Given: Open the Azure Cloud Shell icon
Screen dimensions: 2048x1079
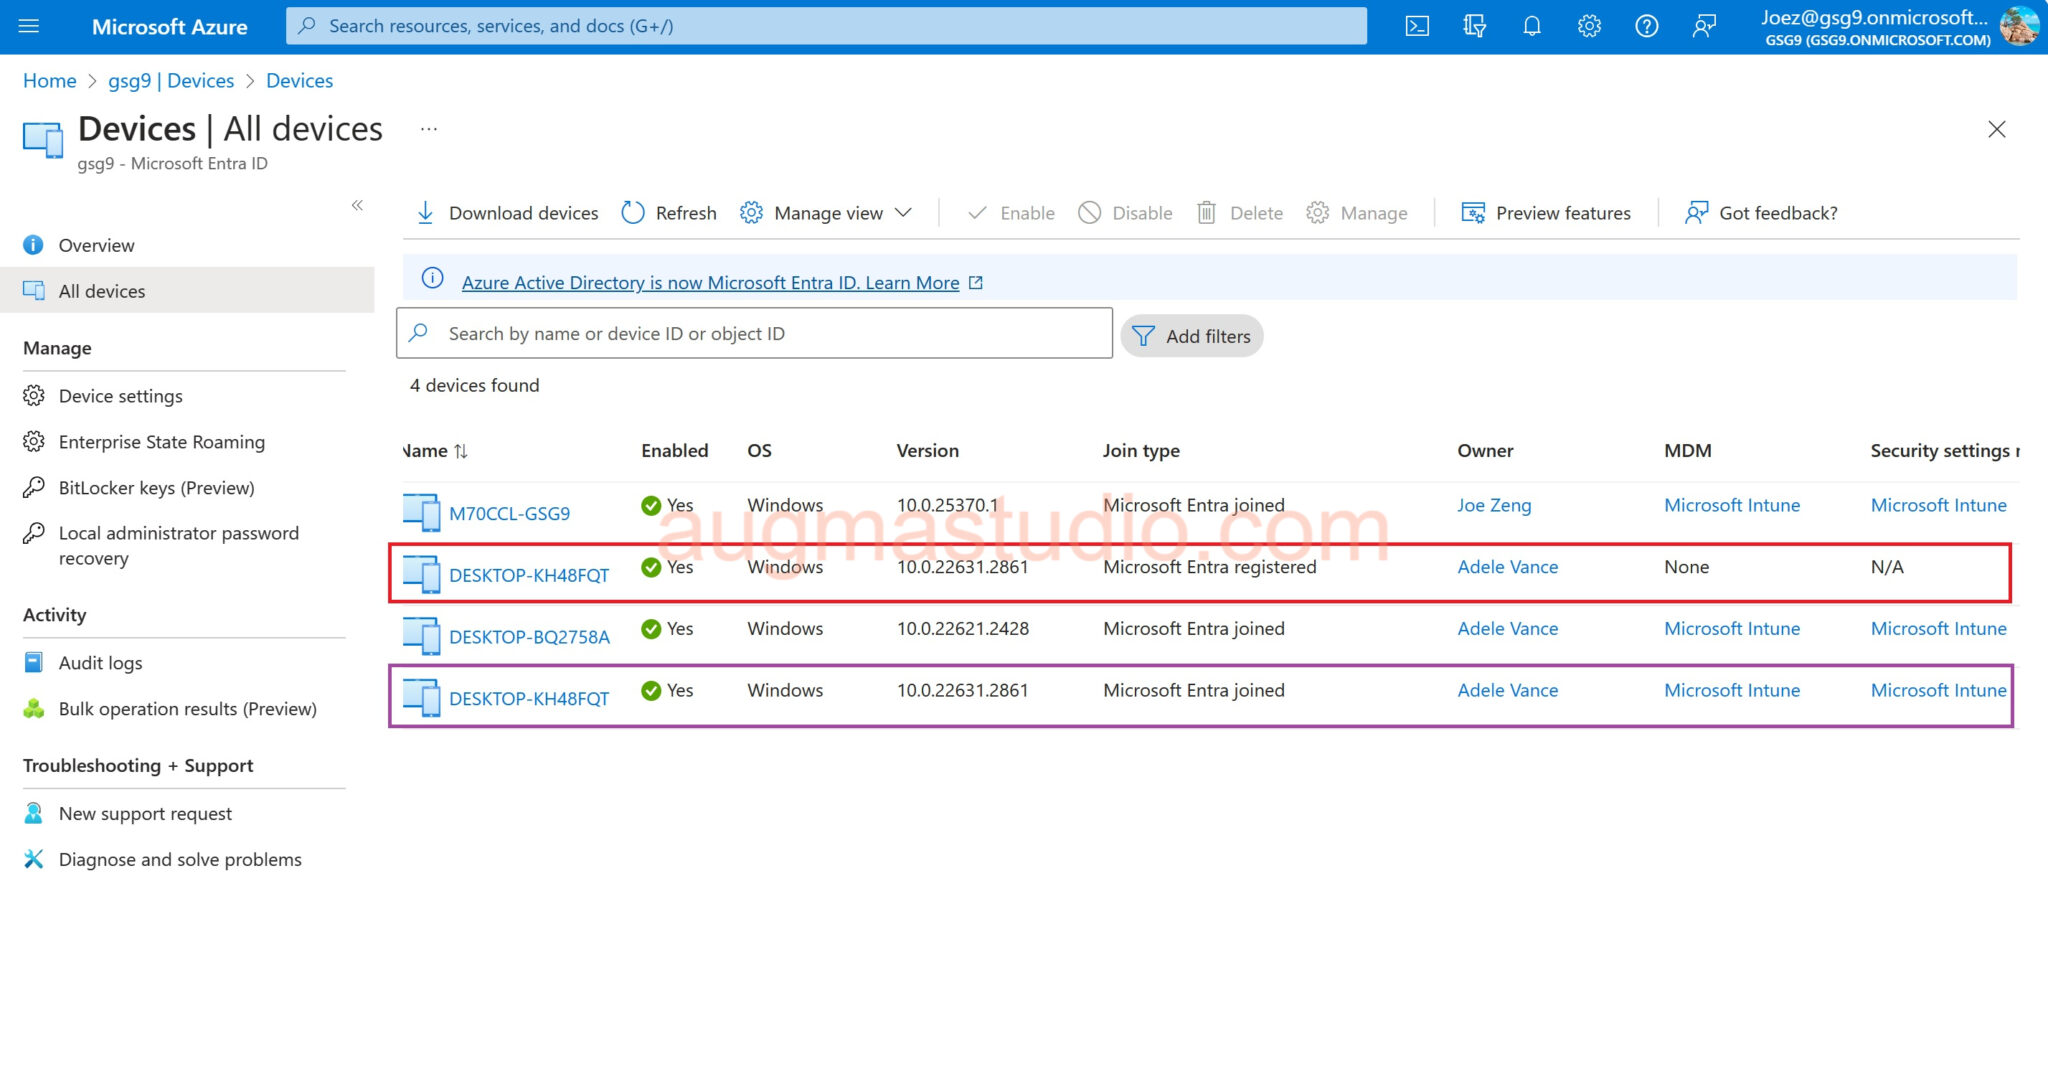Looking at the screenshot, I should click(1416, 26).
